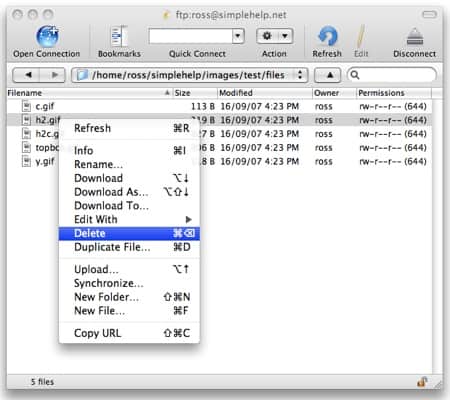The height and width of the screenshot is (400, 450).
Task: Expand the Edit With submenu
Action: pyautogui.click(x=129, y=219)
